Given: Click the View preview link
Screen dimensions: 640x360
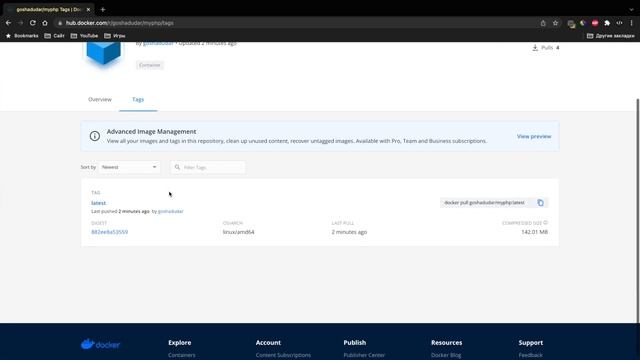Looking at the screenshot, I should [x=534, y=136].
